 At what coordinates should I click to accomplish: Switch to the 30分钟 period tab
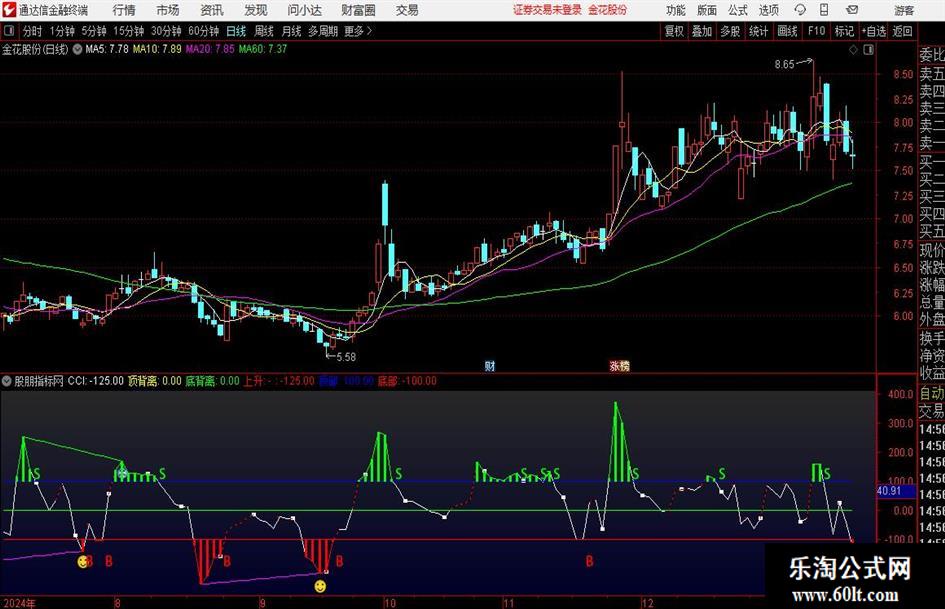tap(166, 31)
